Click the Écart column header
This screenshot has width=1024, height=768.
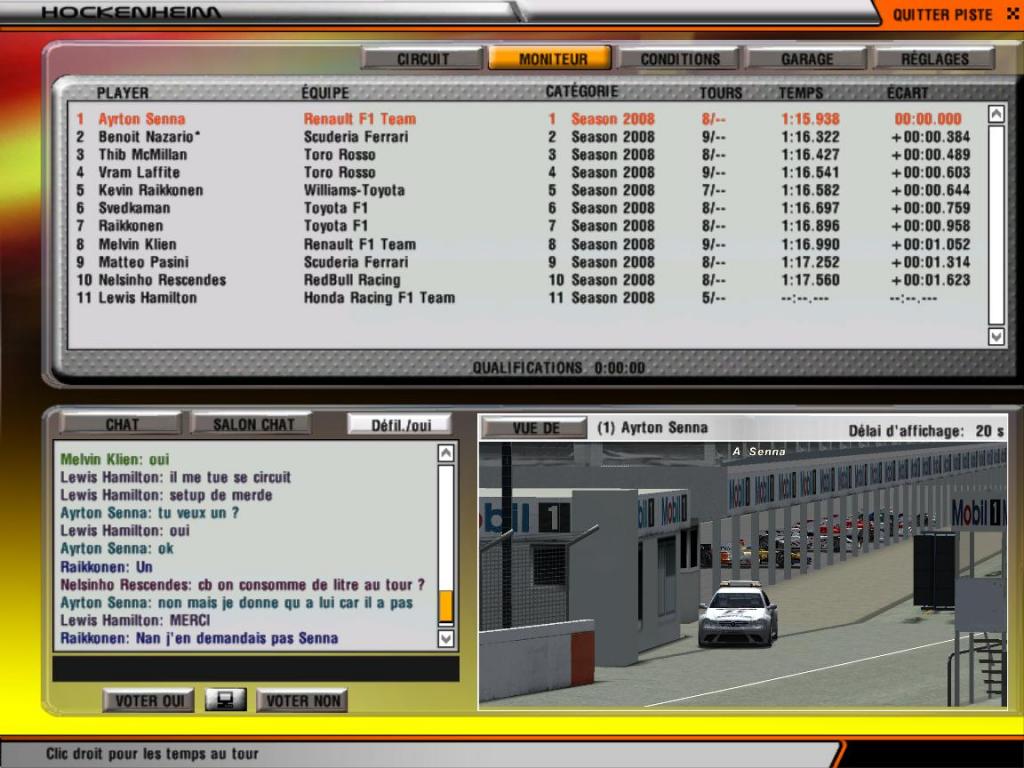click(x=907, y=92)
